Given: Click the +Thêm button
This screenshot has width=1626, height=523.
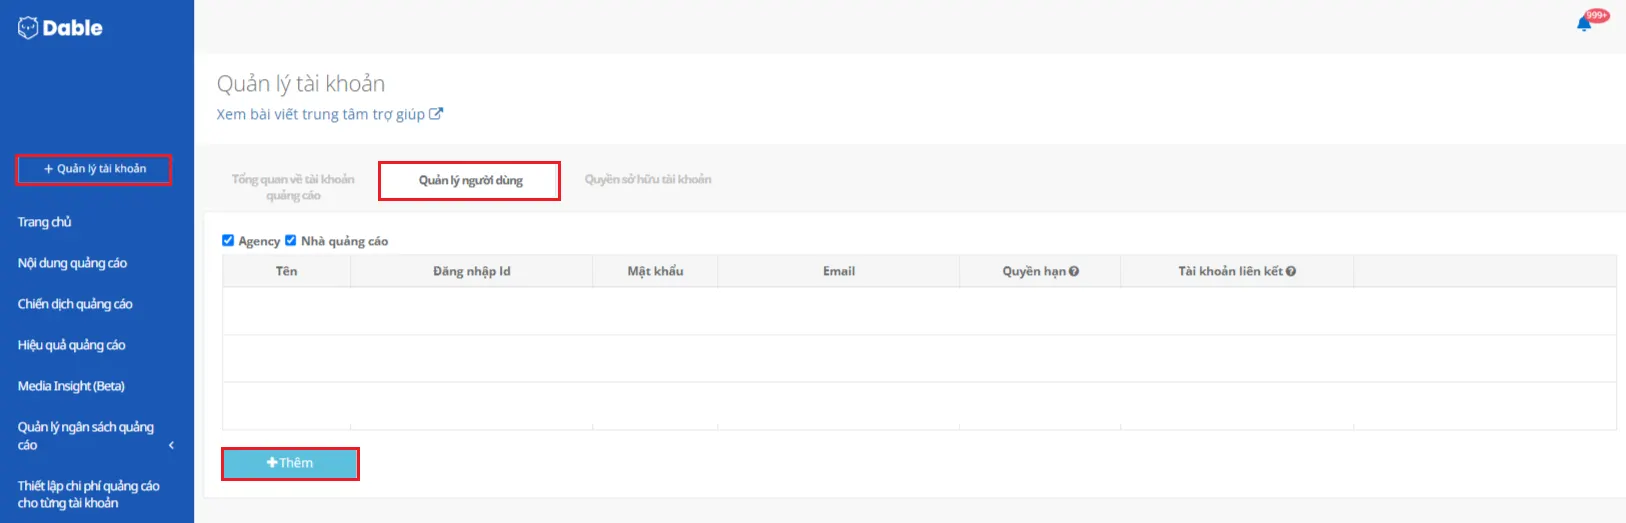Looking at the screenshot, I should [290, 463].
